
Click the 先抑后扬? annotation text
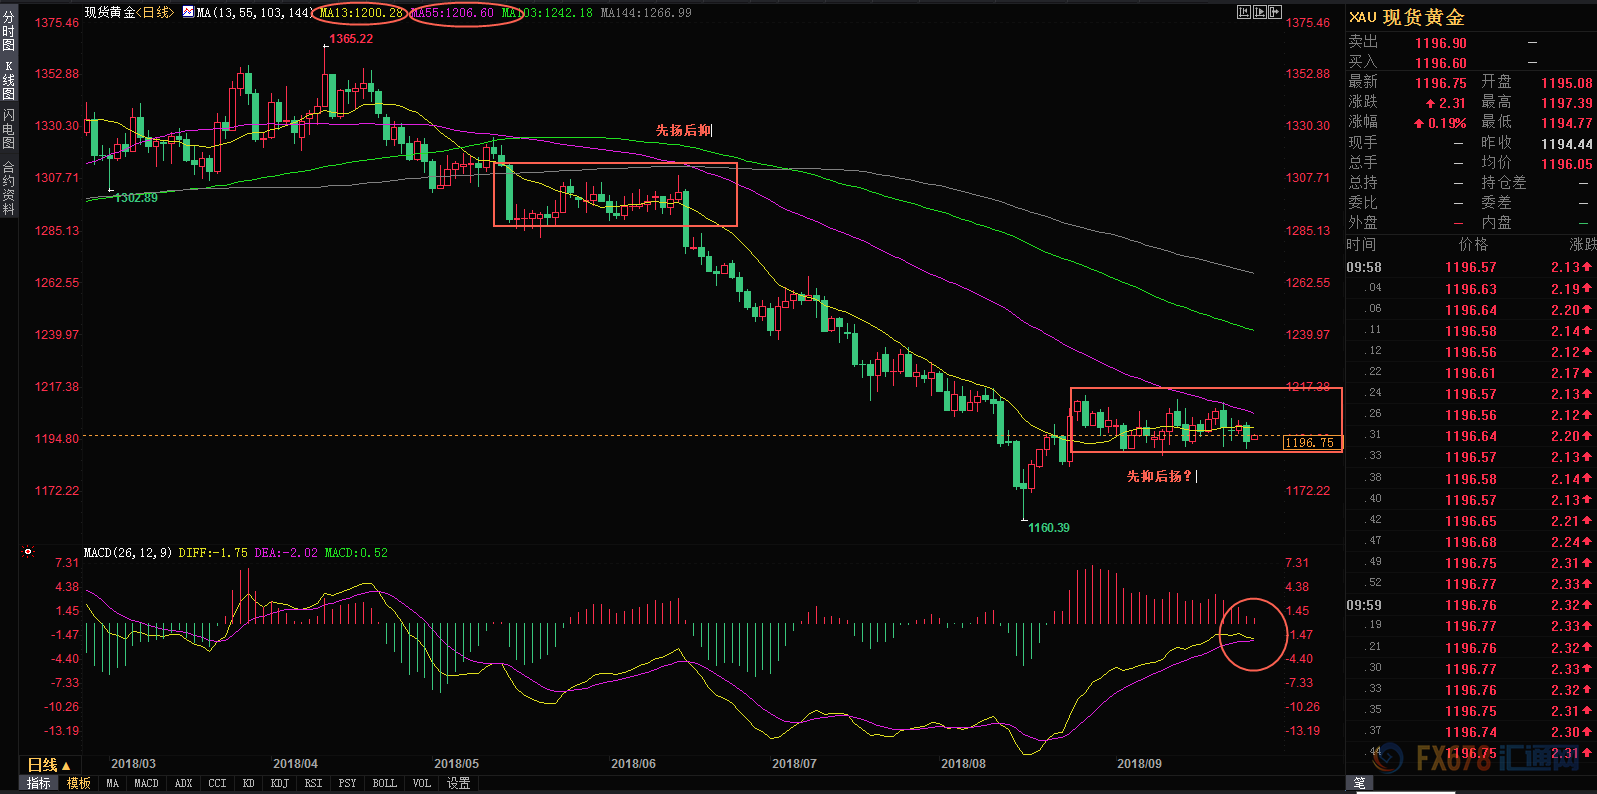1159,476
